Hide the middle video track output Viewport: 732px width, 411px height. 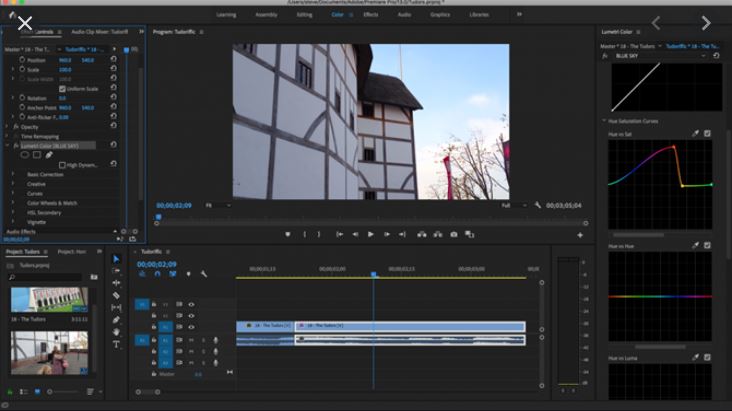[x=191, y=316]
